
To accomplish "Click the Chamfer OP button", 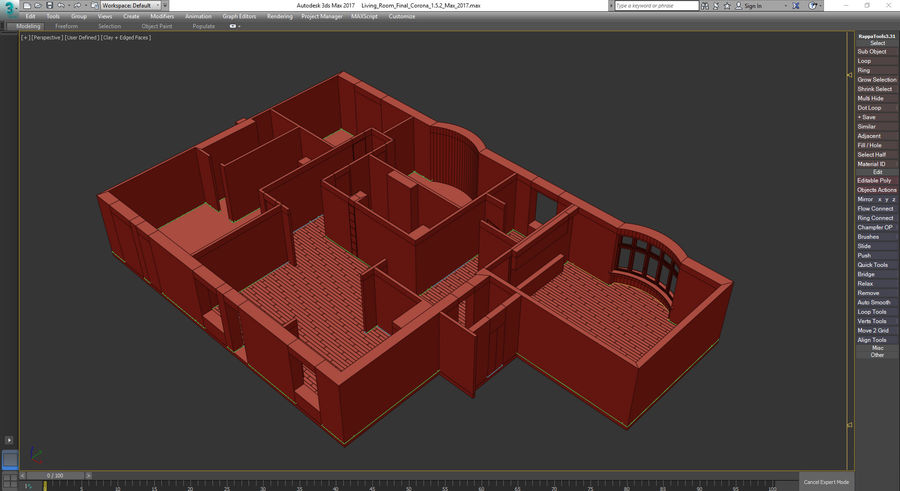I will coord(876,227).
